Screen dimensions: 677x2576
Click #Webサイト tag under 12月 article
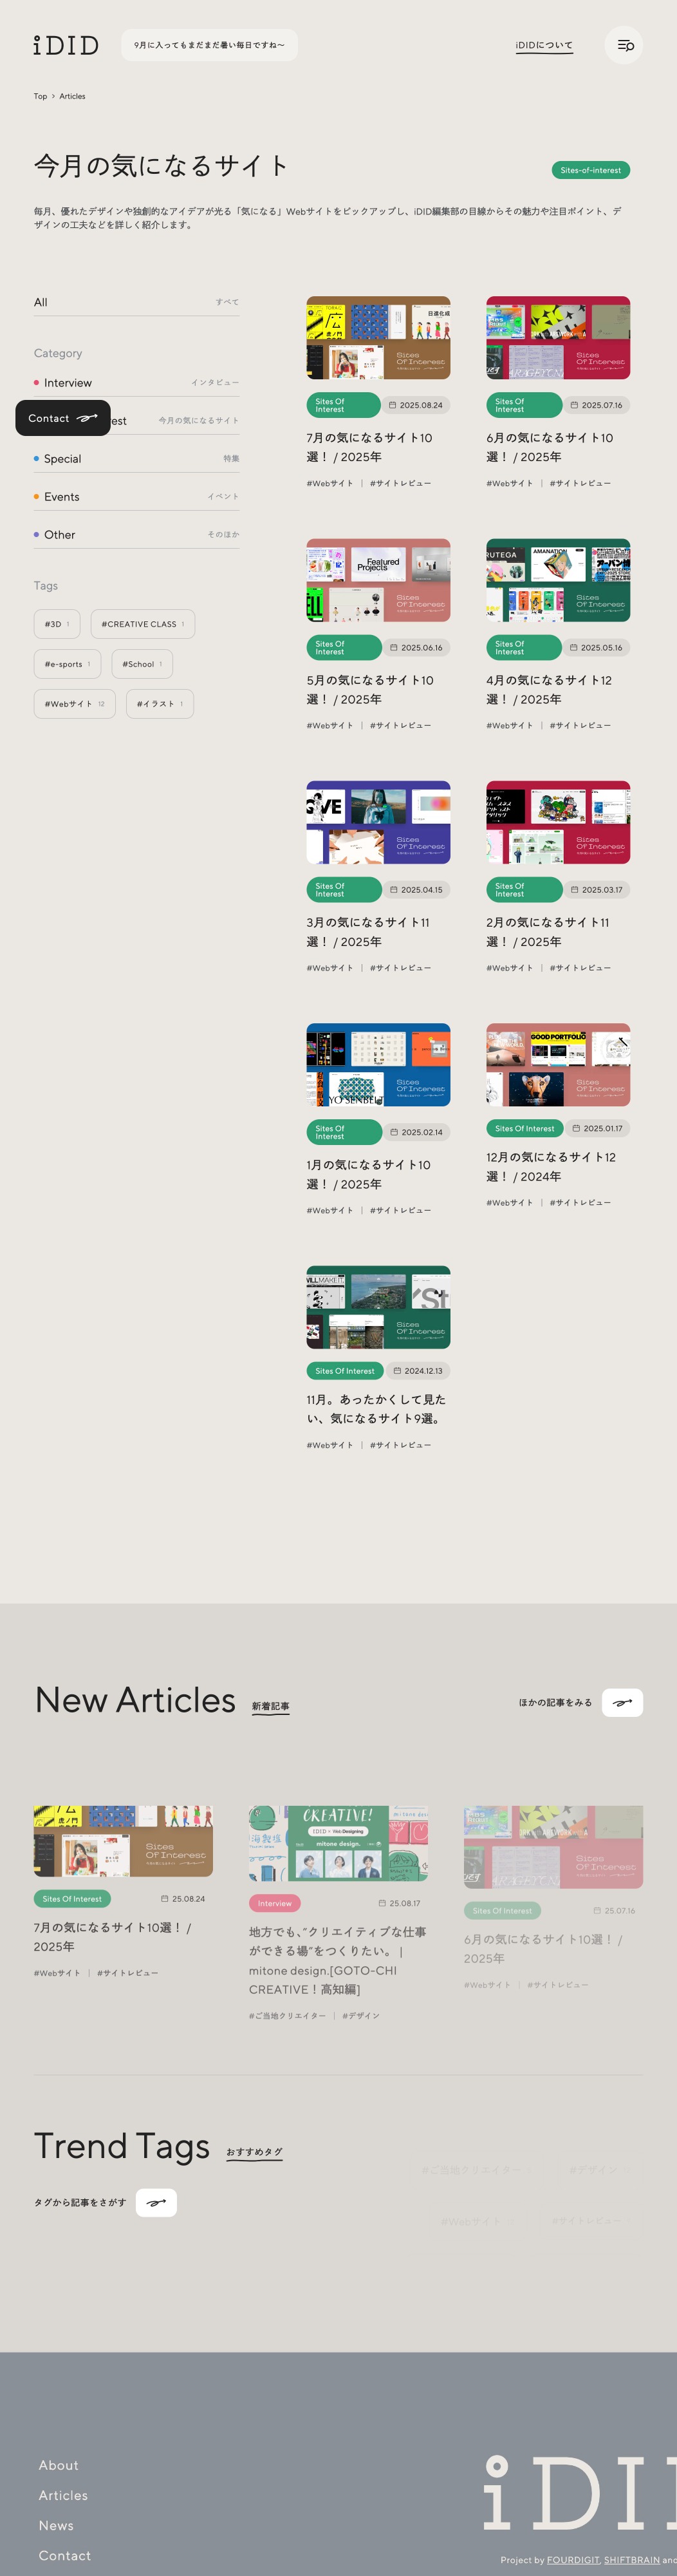coord(510,1203)
